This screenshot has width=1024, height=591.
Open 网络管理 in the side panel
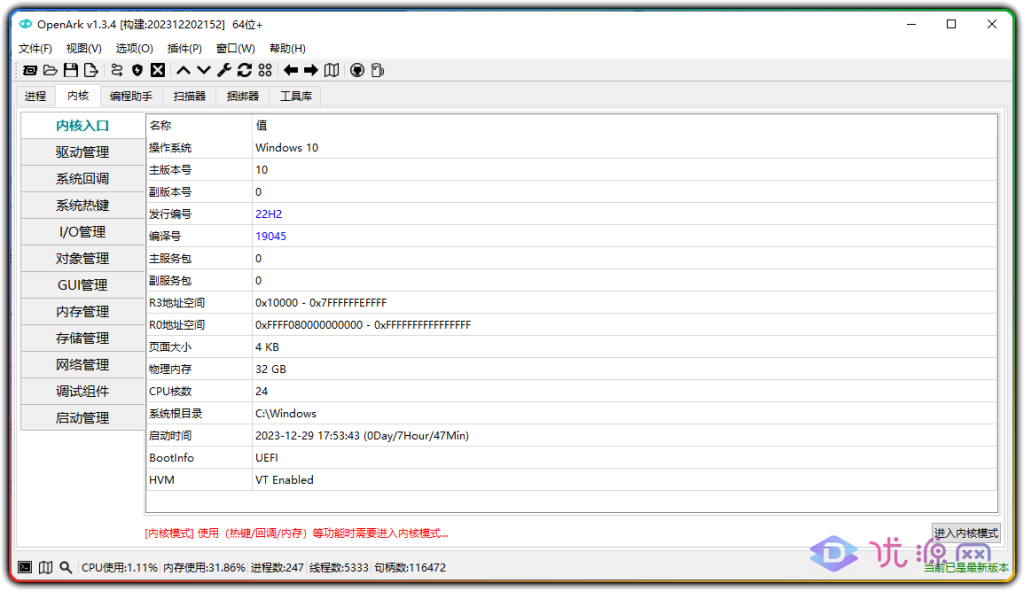coord(82,364)
